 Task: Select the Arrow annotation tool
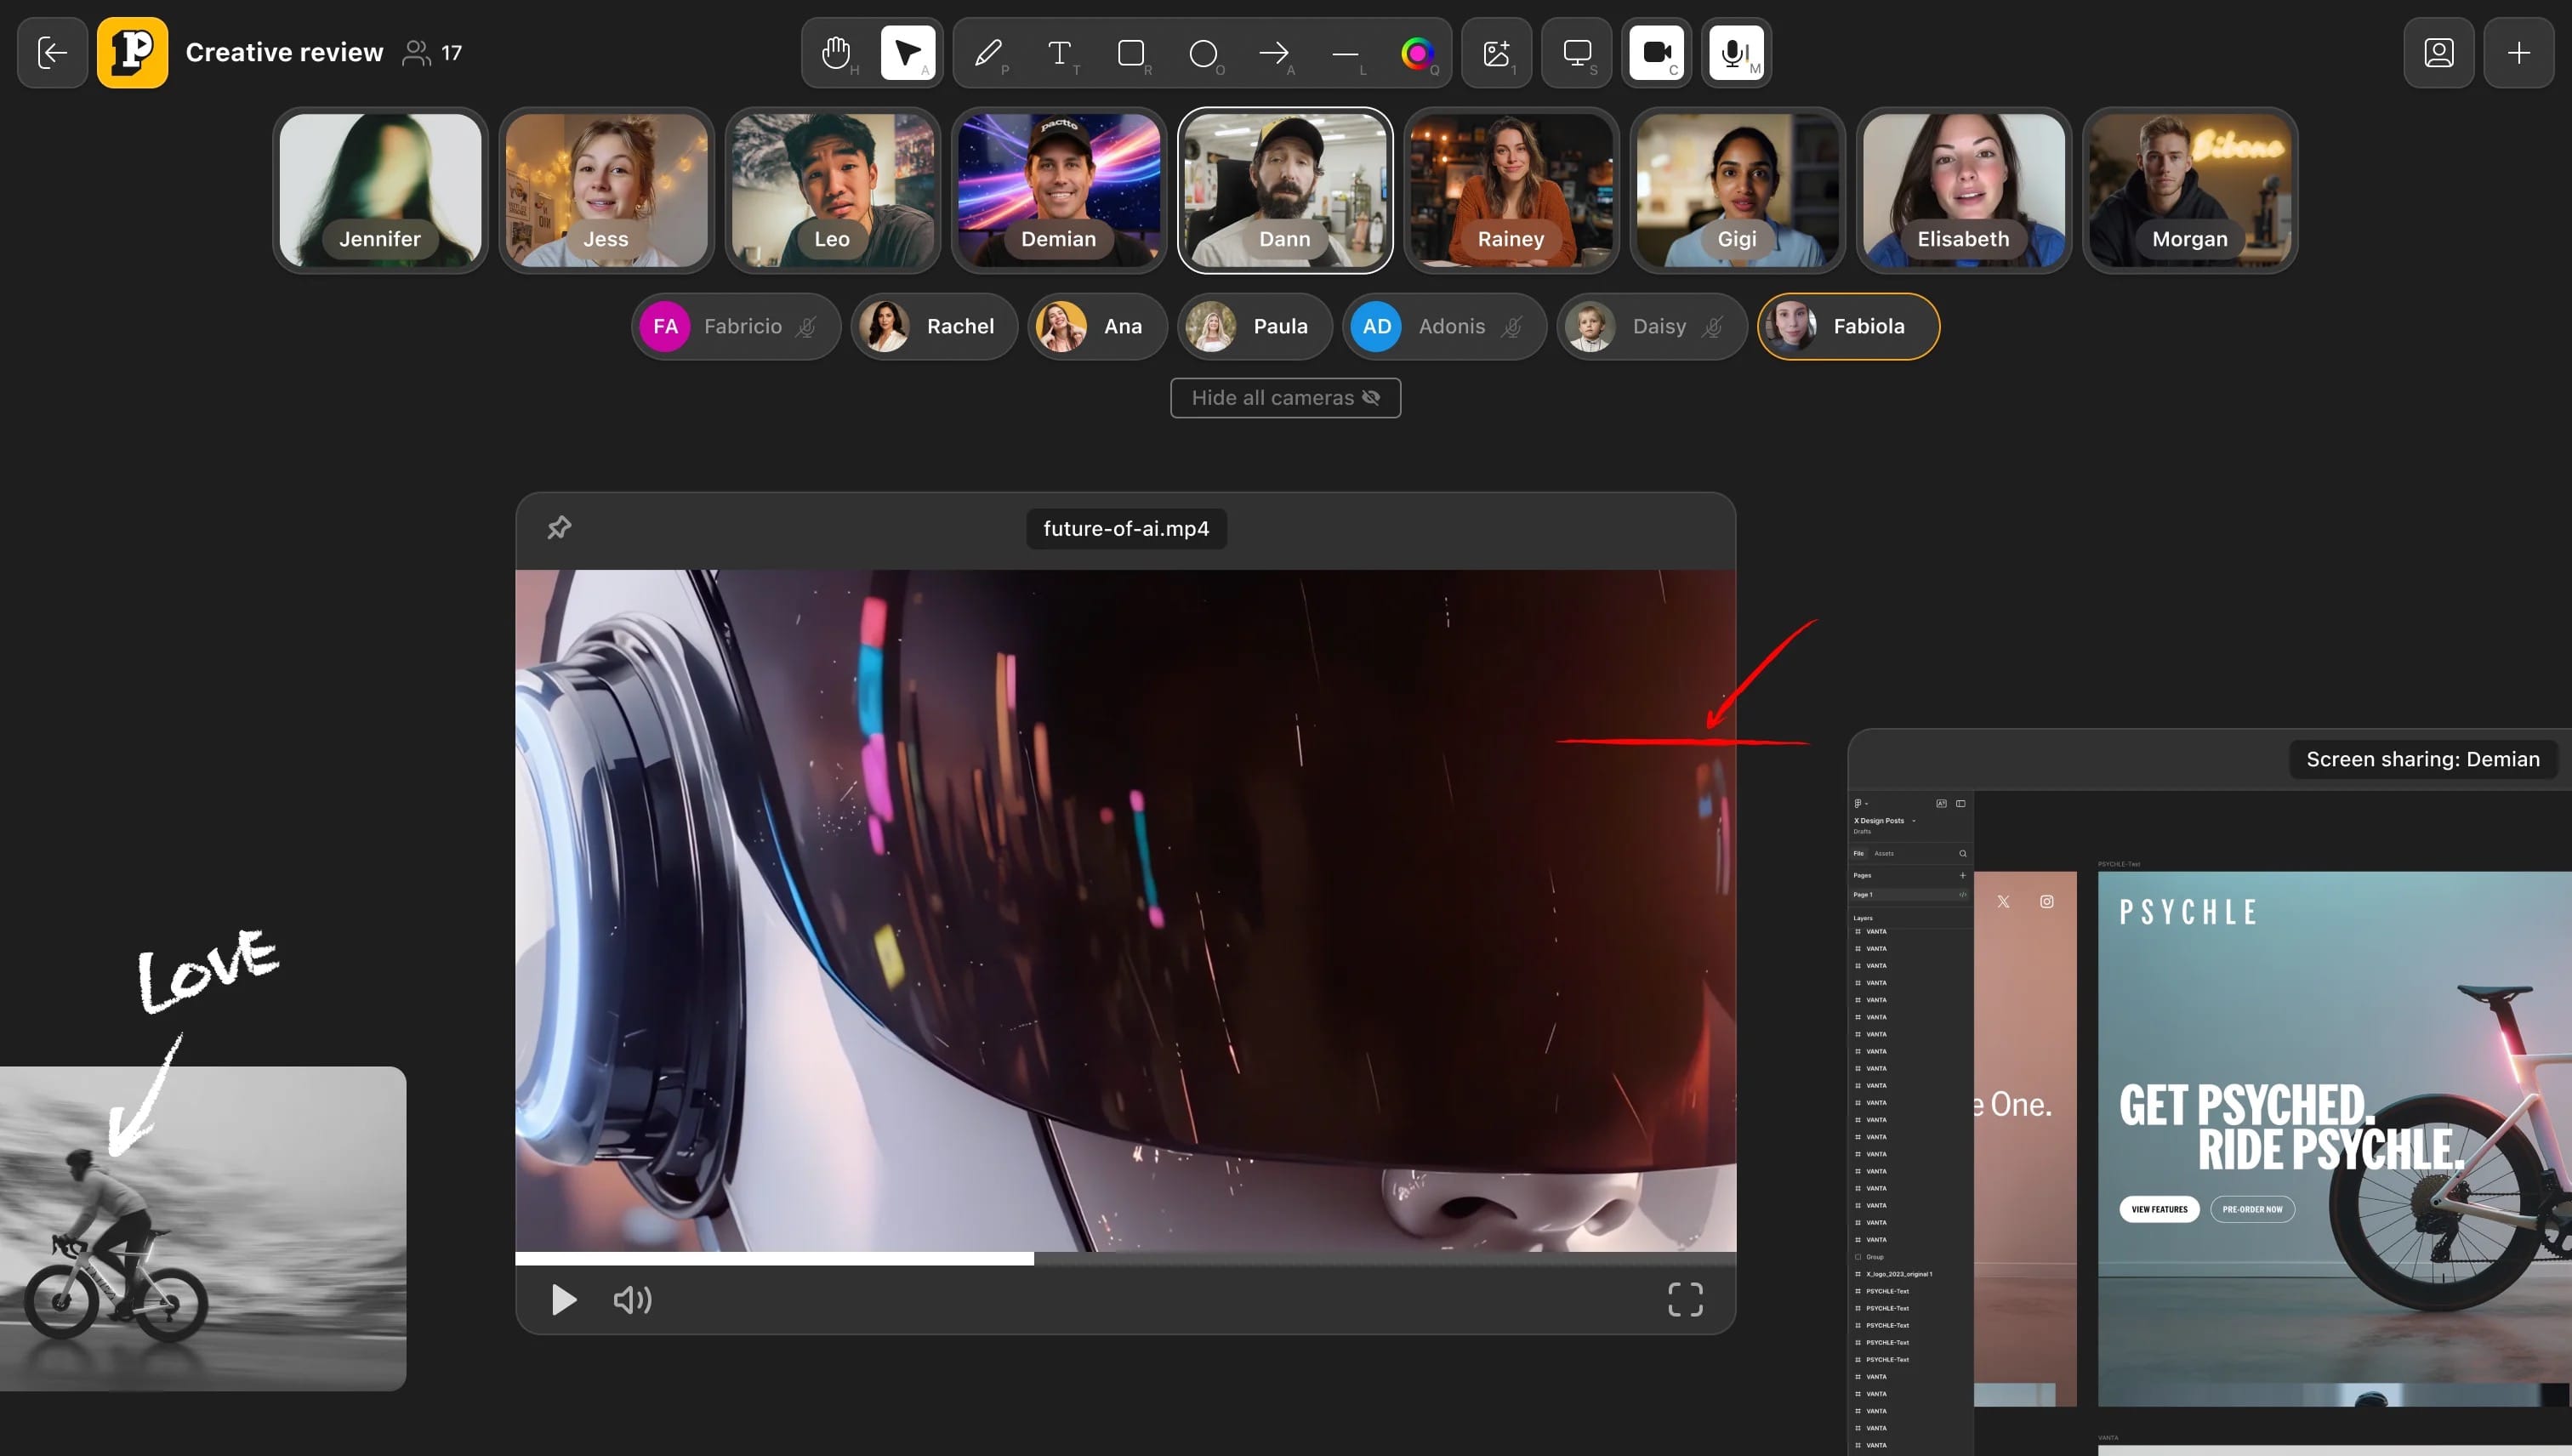coord(1273,52)
